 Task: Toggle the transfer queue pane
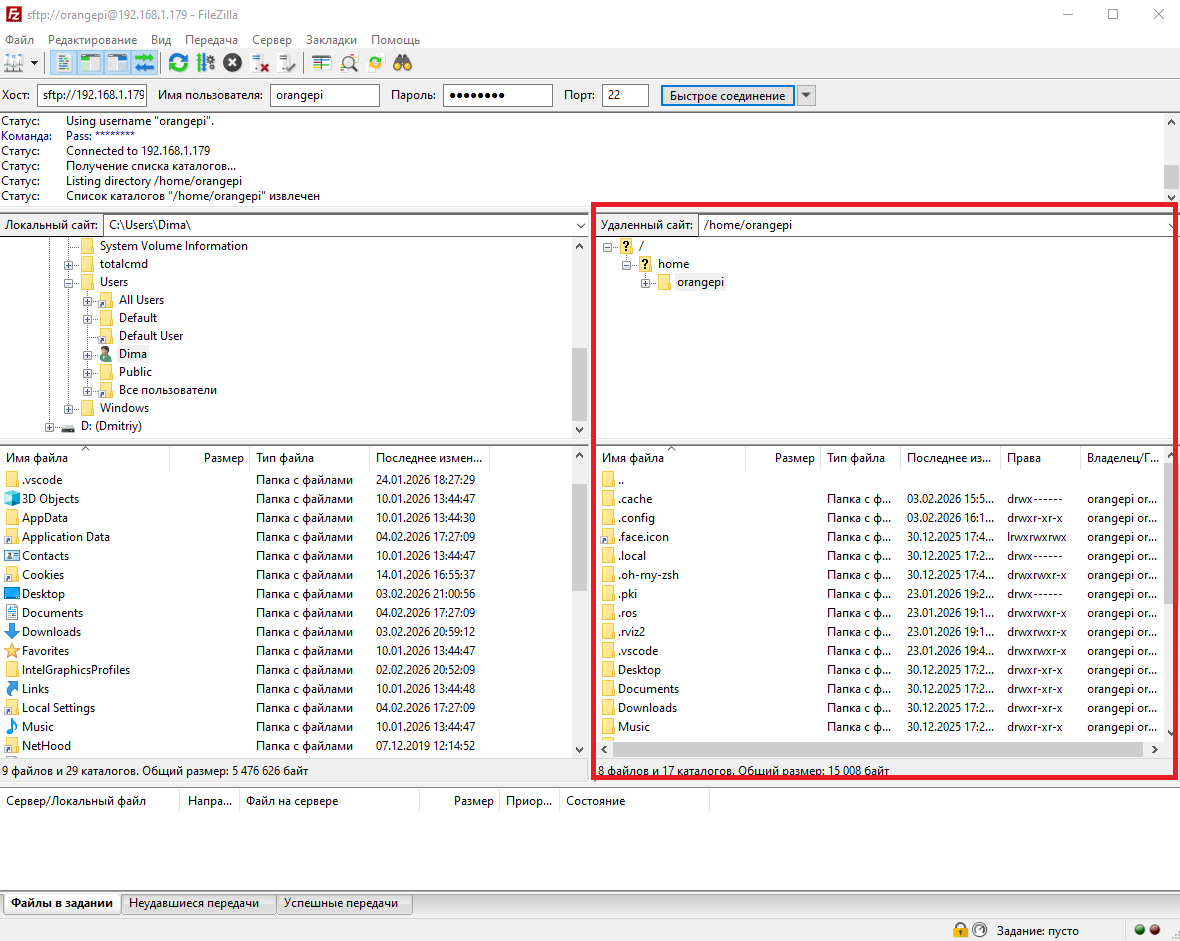pyautogui.click(x=143, y=62)
